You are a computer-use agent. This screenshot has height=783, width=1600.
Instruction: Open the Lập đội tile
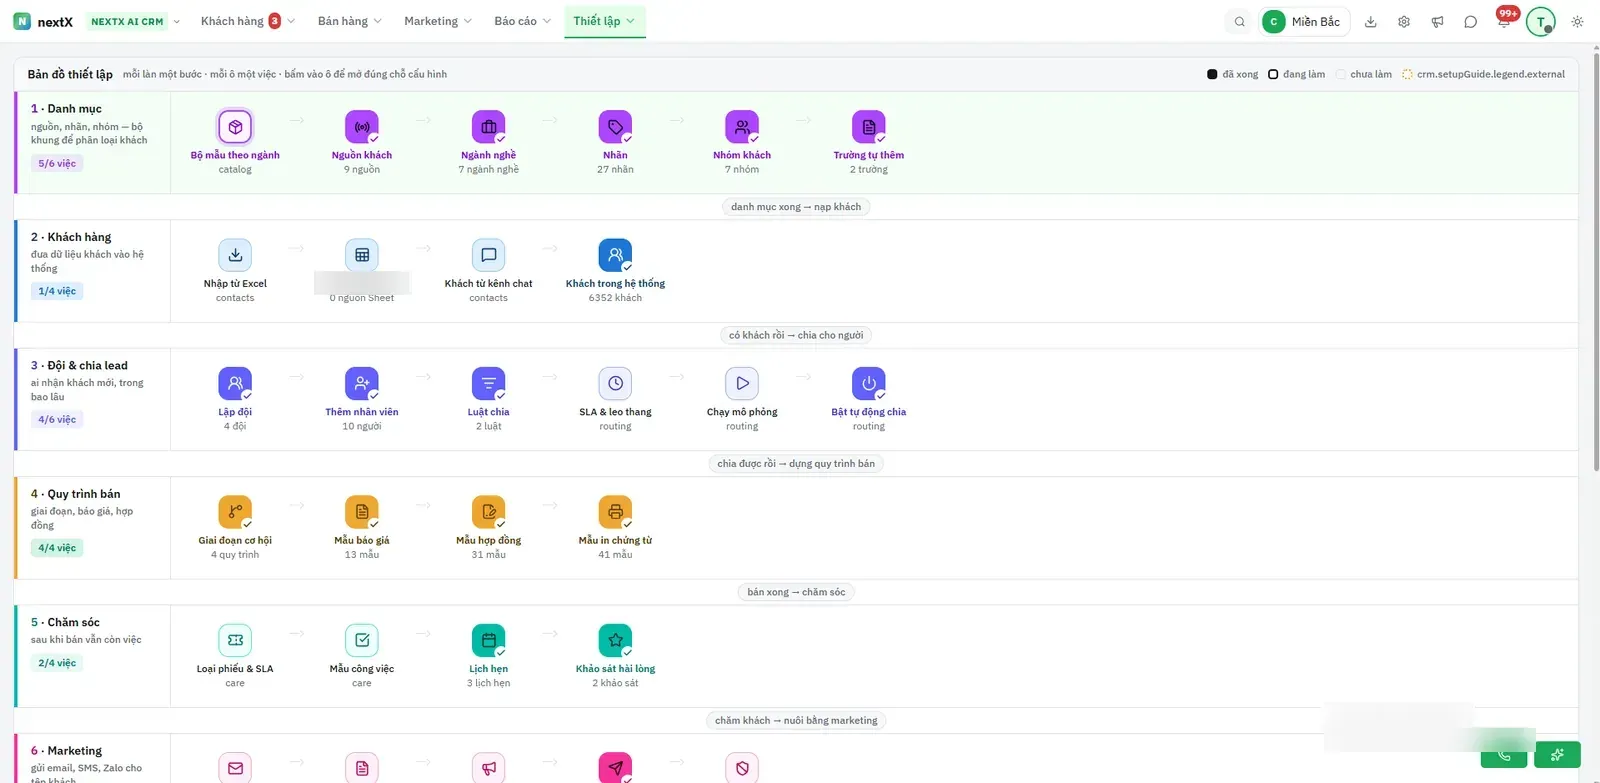coord(235,398)
